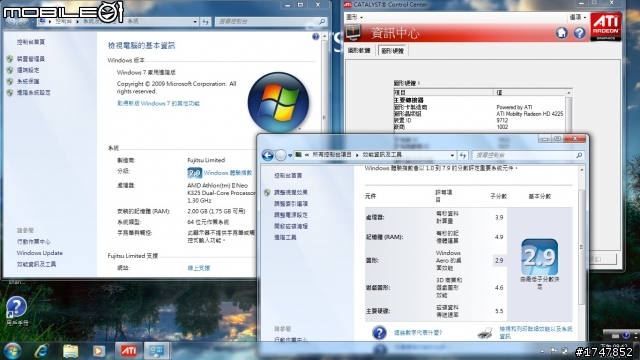Open 調整索引選項 in performance sidebar
Image resolution: width=640 pixels, height=360 pixels.
pyautogui.click(x=291, y=204)
